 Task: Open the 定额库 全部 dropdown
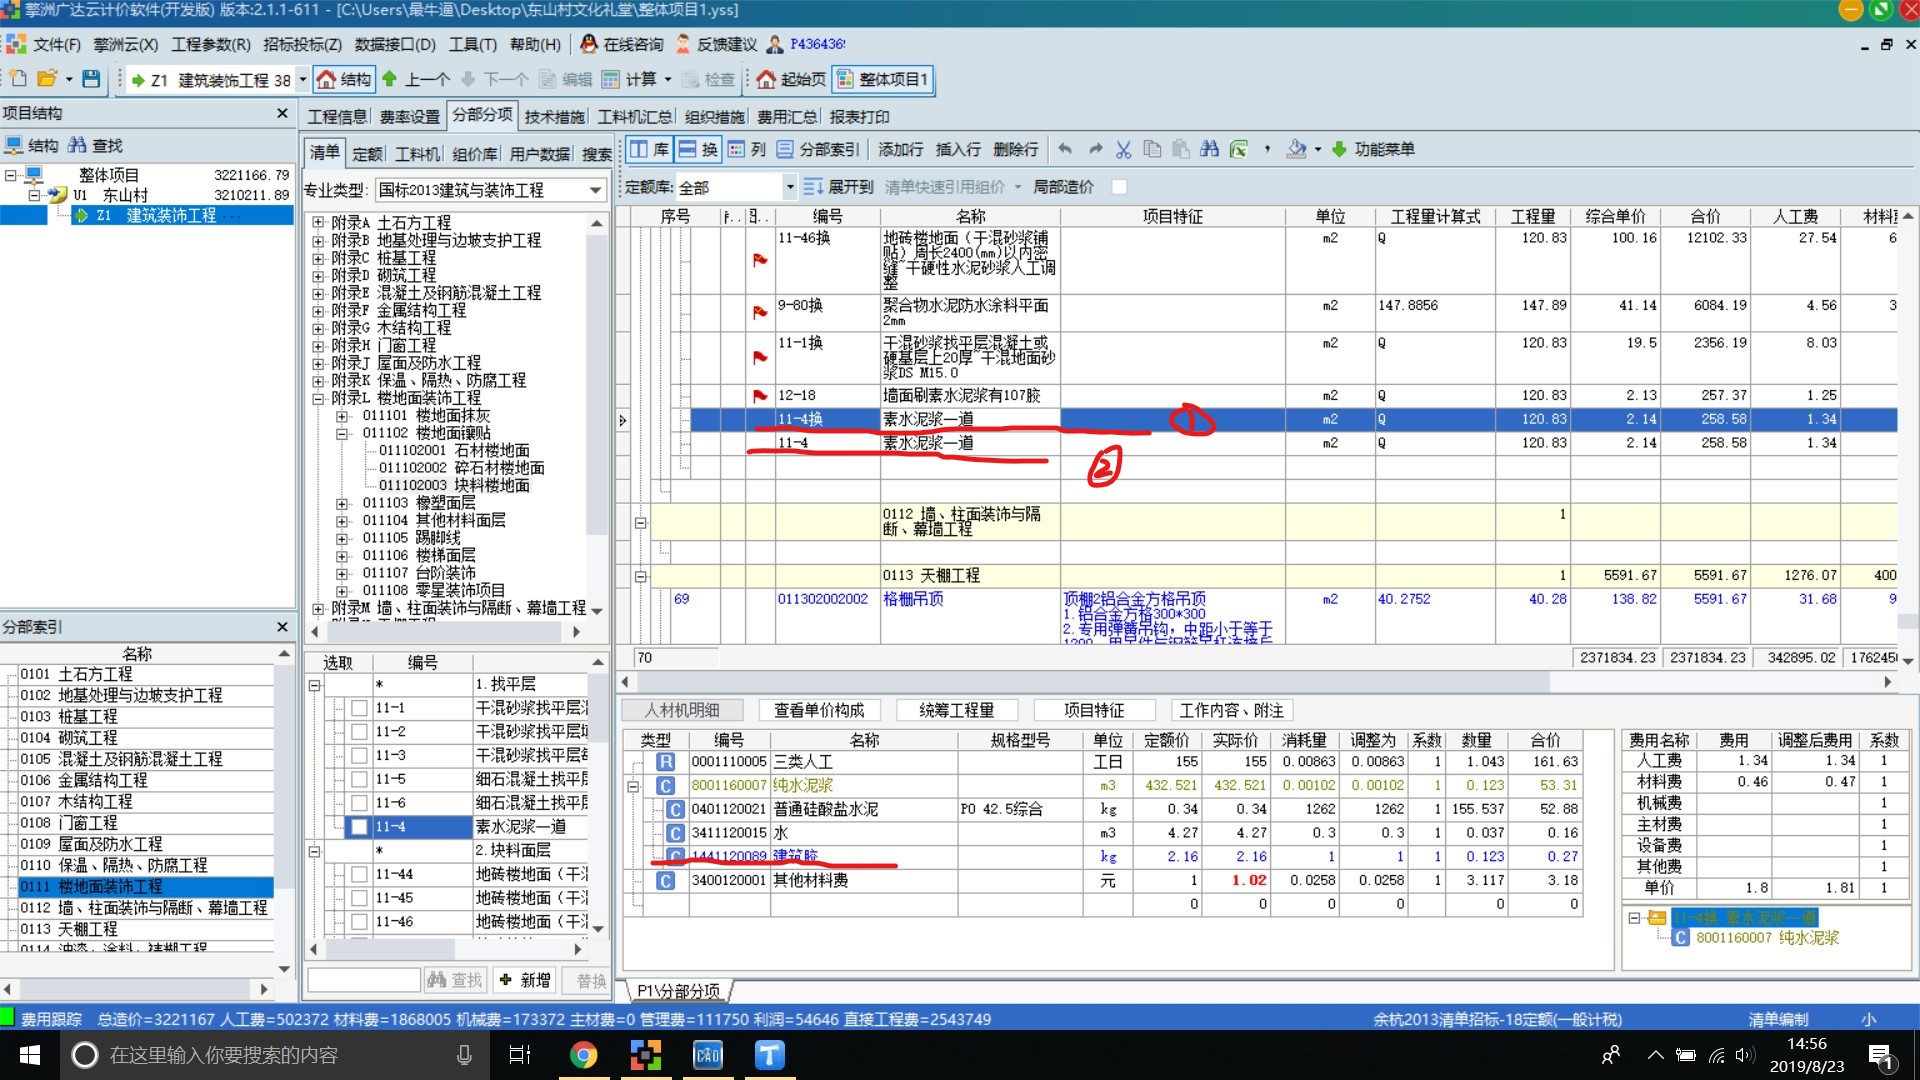(789, 187)
